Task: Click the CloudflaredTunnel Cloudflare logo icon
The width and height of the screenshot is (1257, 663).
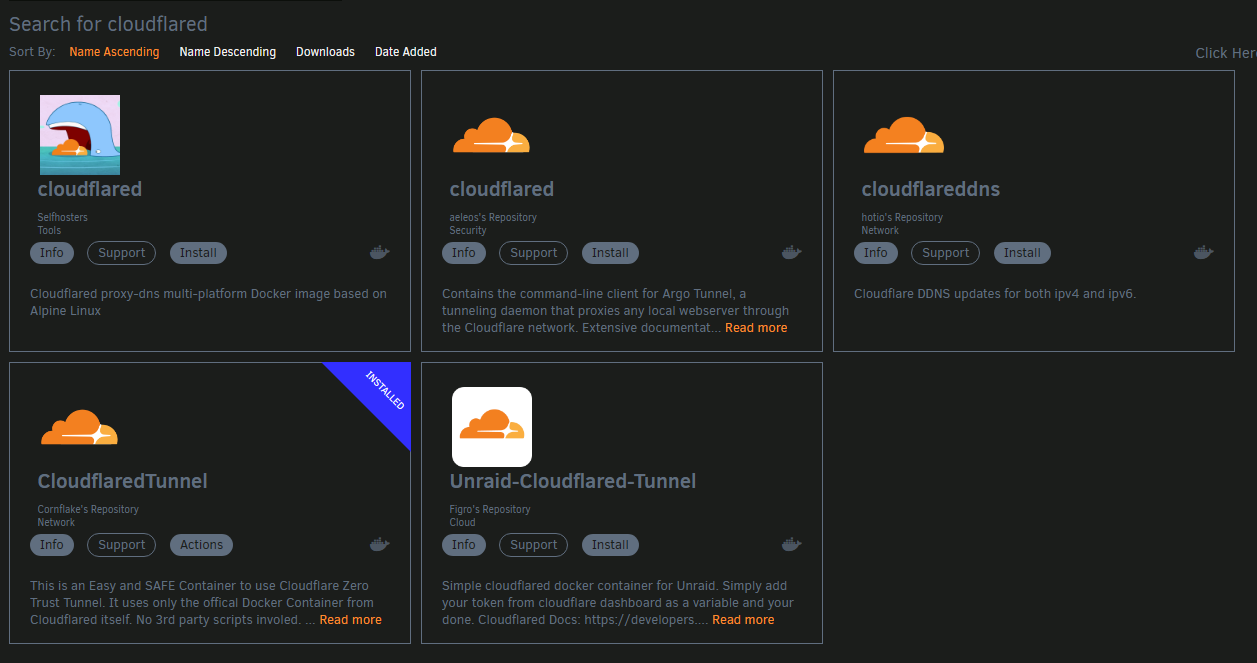Action: (79, 427)
